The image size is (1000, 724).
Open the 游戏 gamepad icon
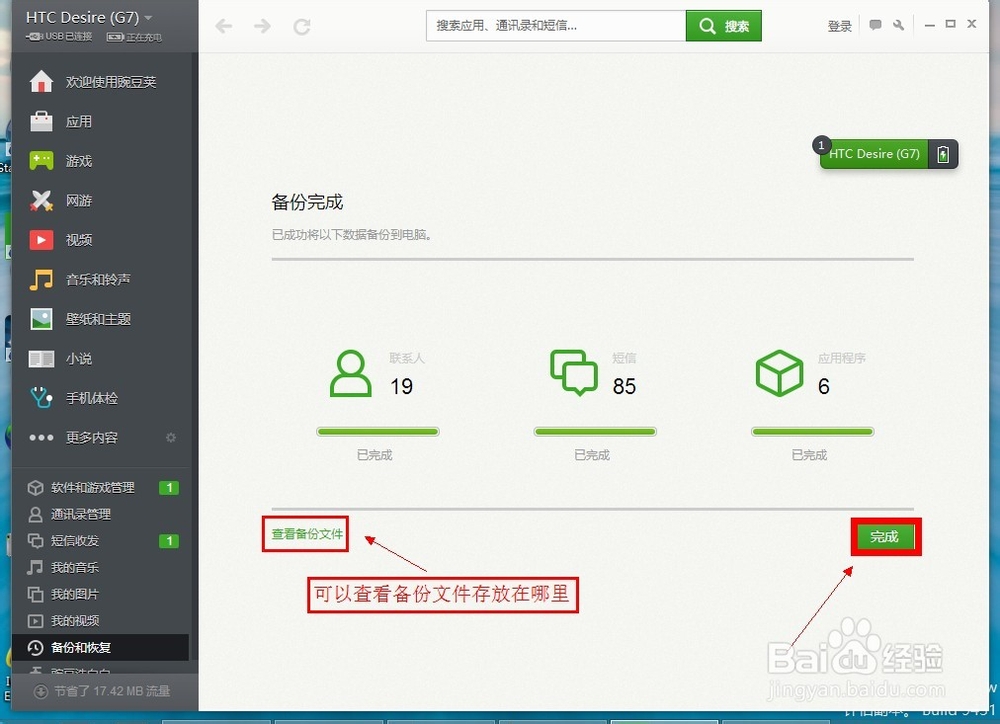41,161
